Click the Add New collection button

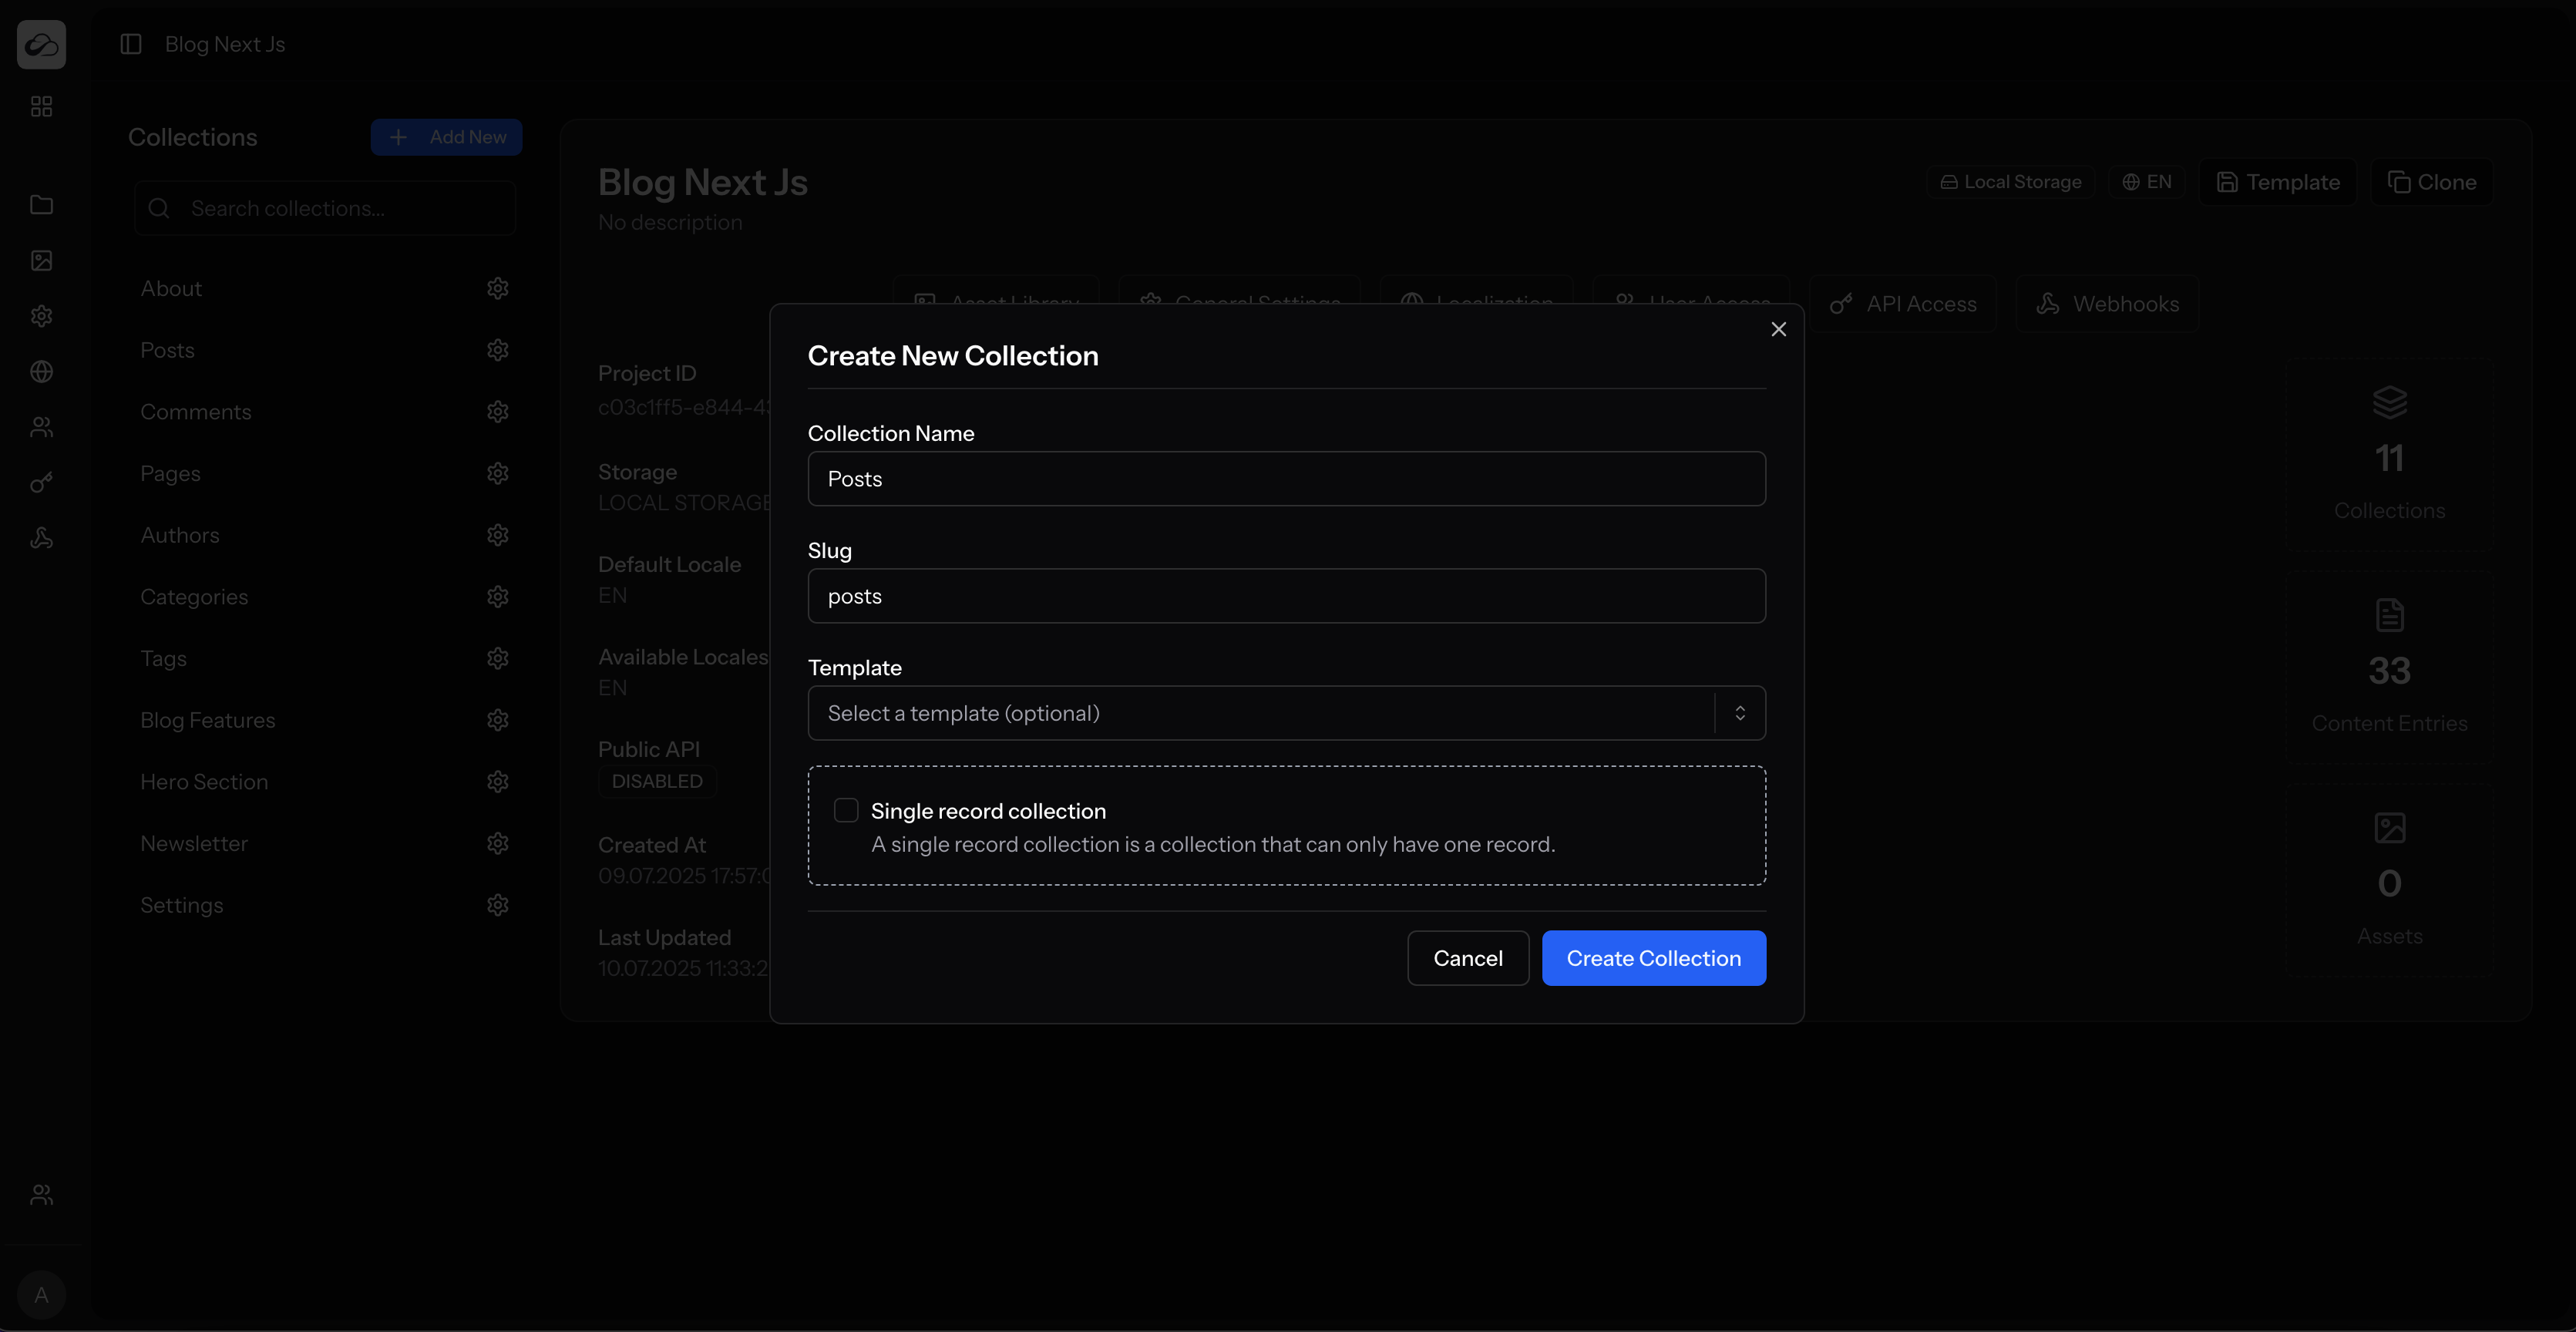(x=446, y=137)
